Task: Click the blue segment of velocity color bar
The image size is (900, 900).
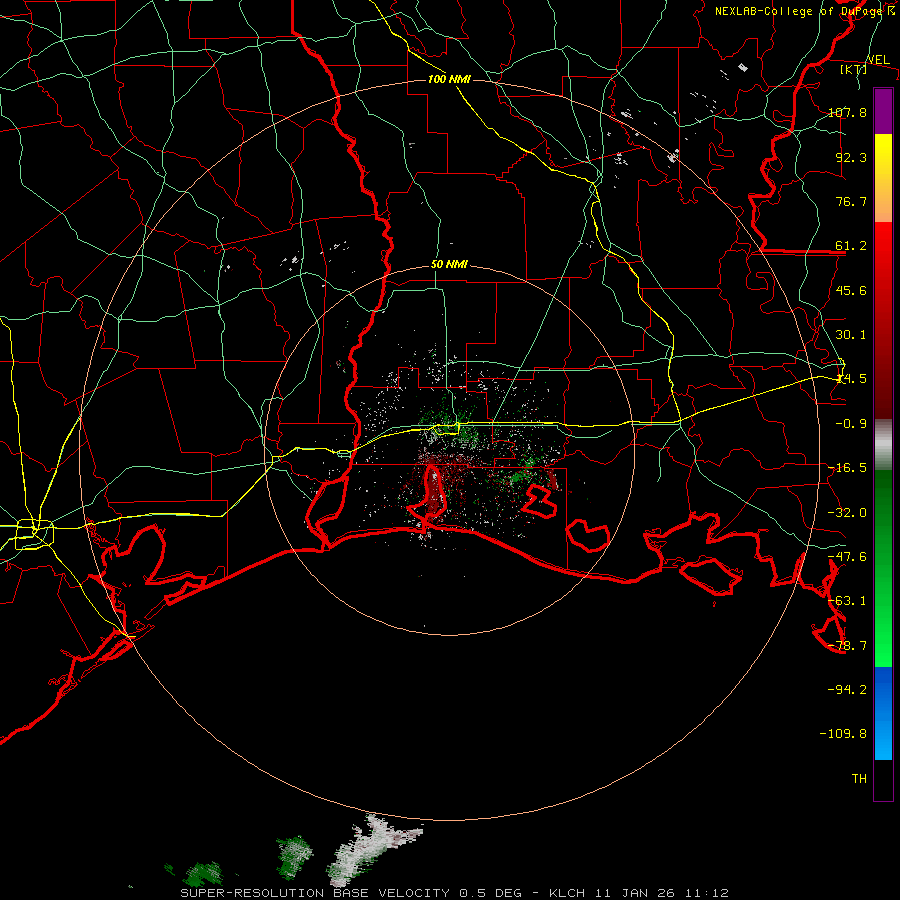Action: pos(883,713)
